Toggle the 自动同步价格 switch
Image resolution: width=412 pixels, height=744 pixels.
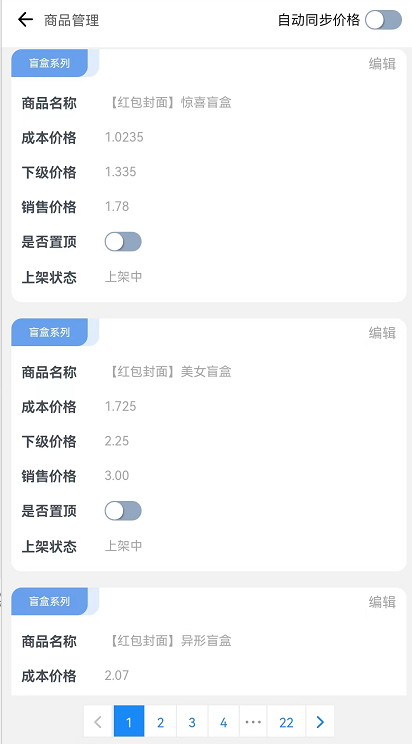[x=384, y=20]
